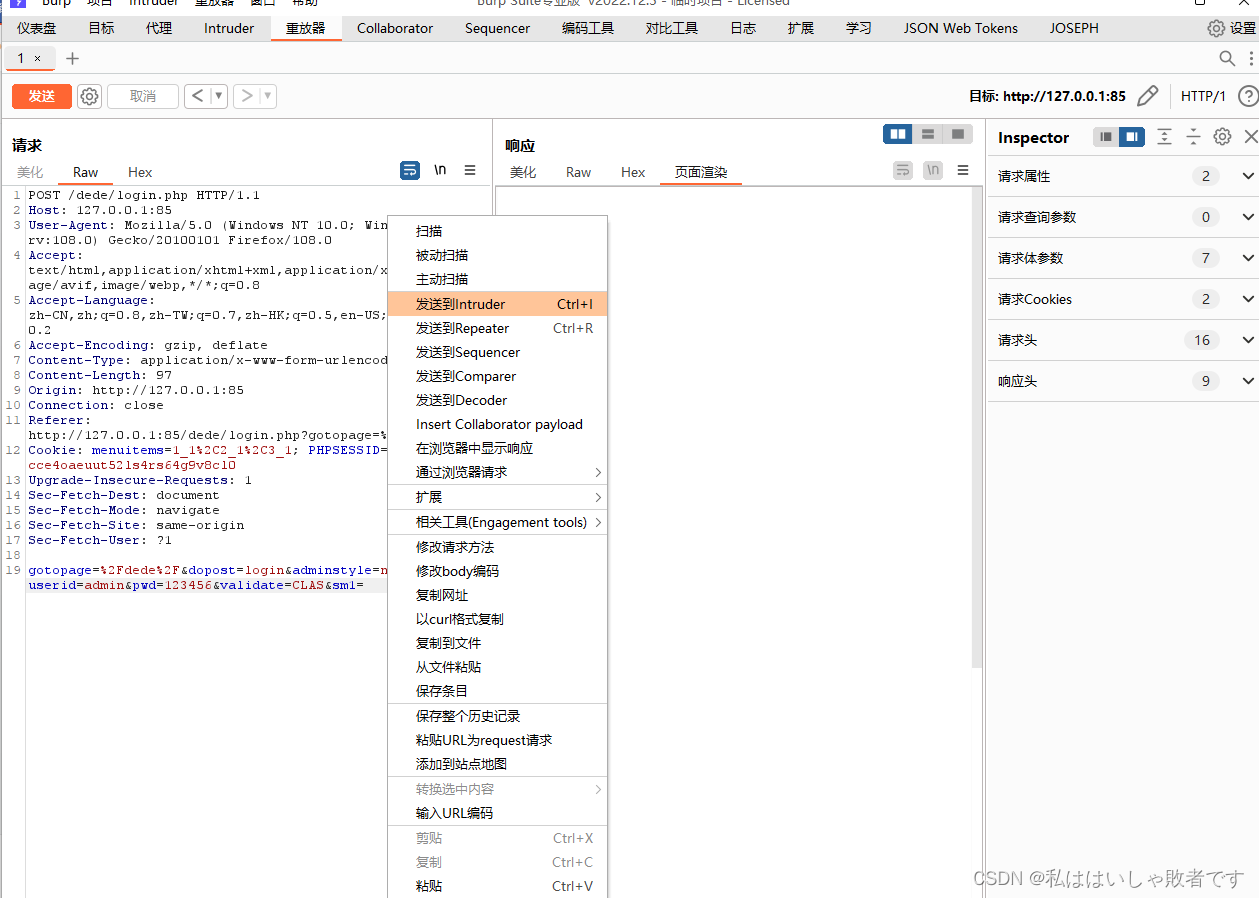Click the POST /dede/login.php request line
This screenshot has height=898, width=1259.
point(144,195)
